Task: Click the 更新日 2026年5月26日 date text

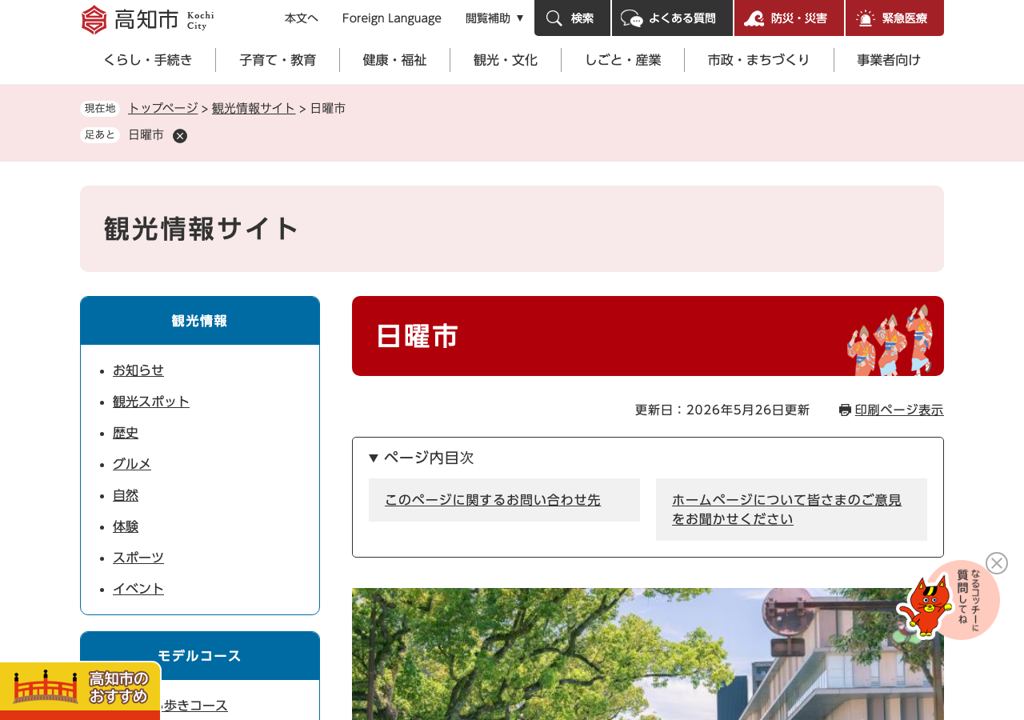Action: 722,410
